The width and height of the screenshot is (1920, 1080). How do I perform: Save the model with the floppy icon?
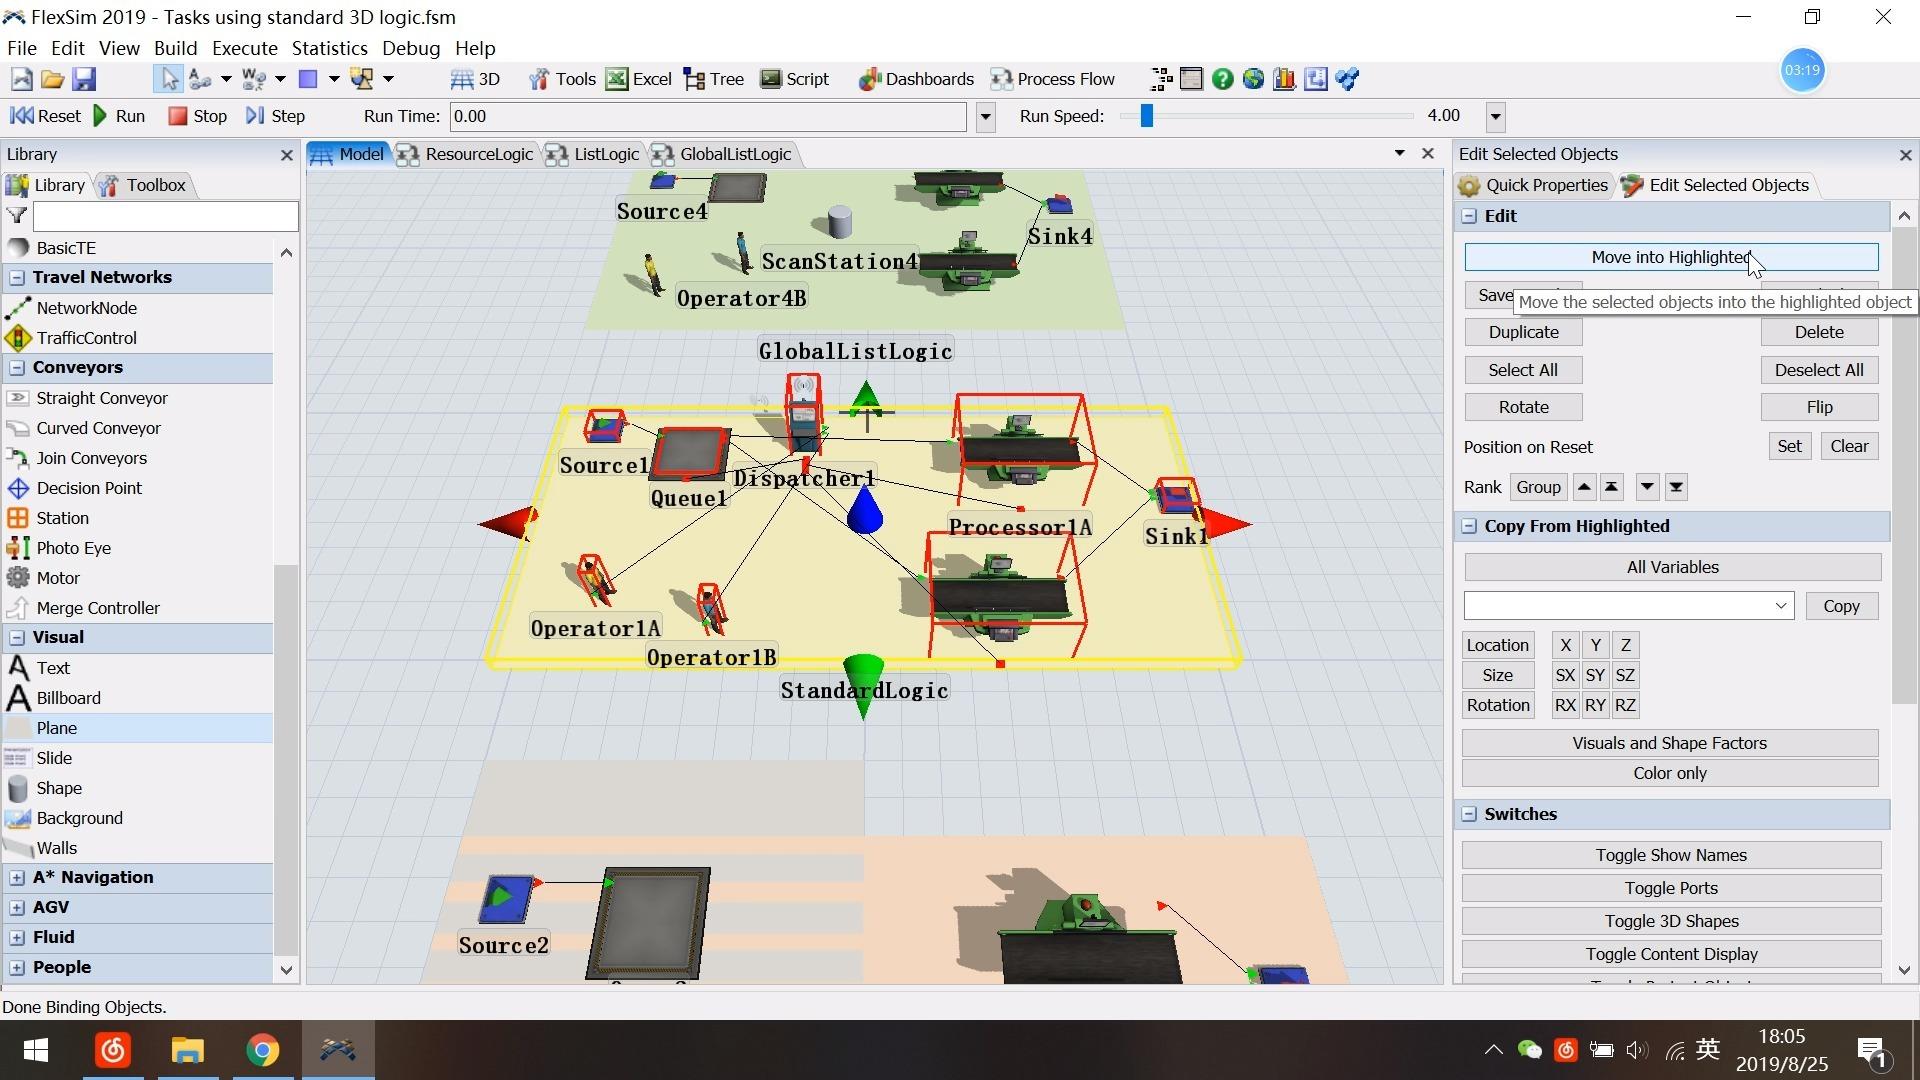pos(84,79)
